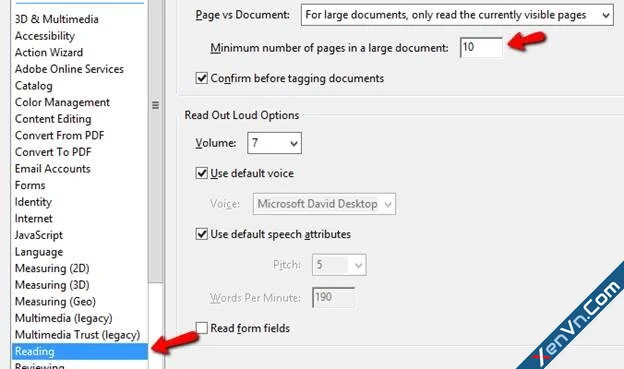Image resolution: width=624 pixels, height=369 pixels.
Task: Choose Convert From PDF category
Action: 59,136
